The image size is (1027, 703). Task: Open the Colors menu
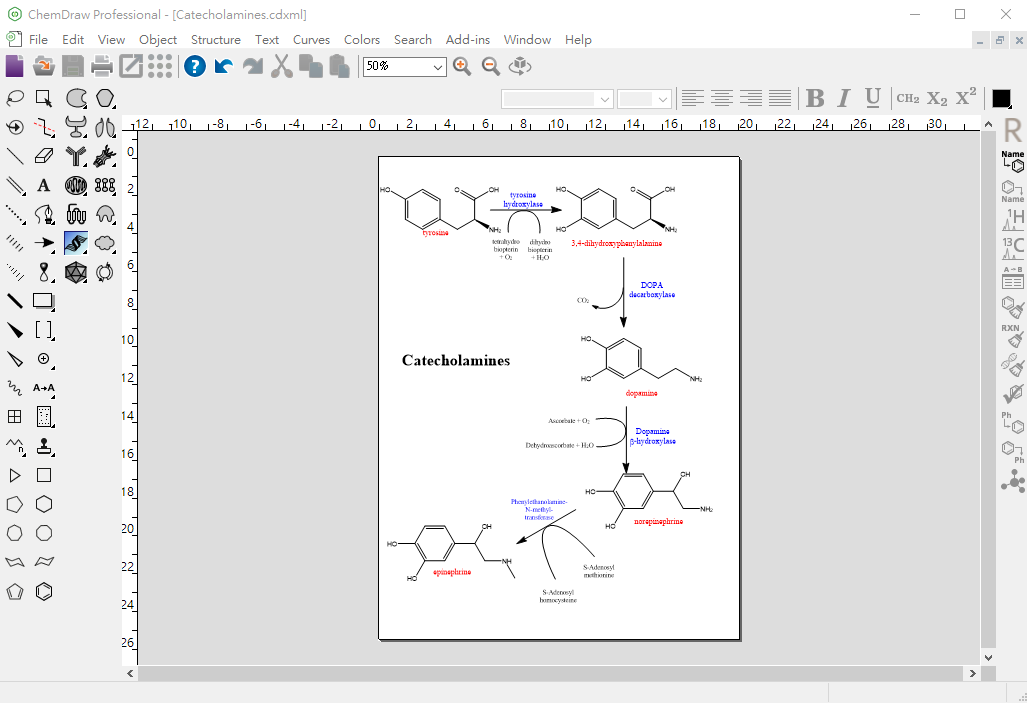(362, 40)
